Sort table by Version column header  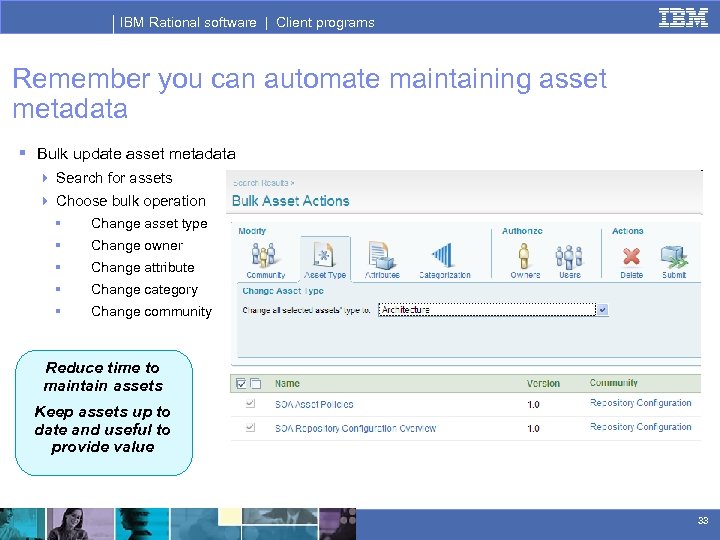coord(543,383)
